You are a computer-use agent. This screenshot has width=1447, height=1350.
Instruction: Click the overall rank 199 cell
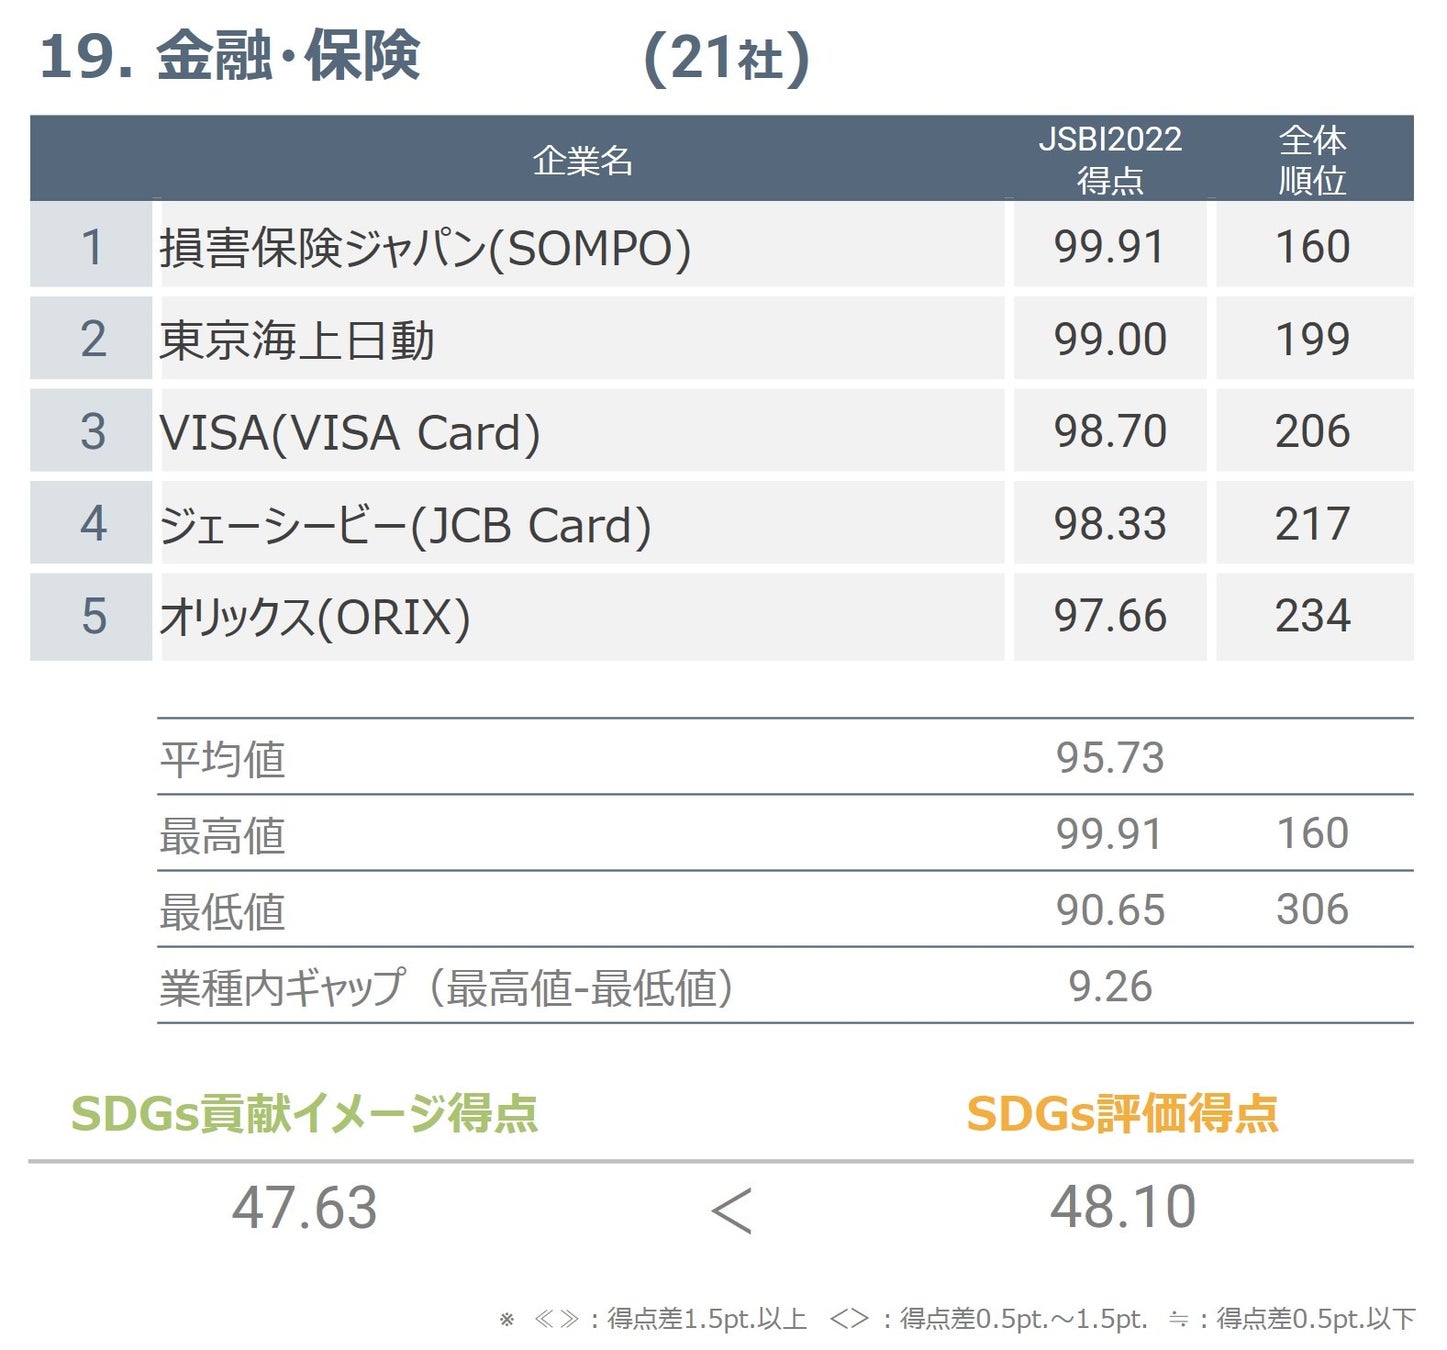coord(1314,338)
